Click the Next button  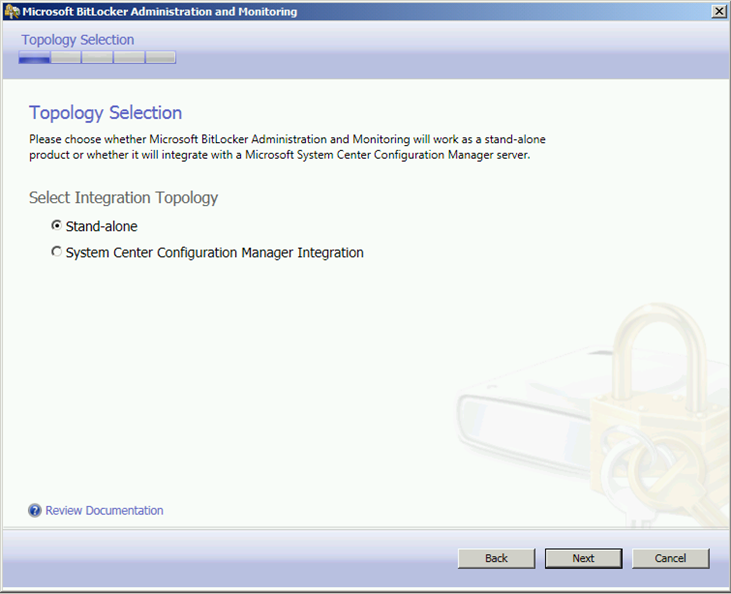point(583,558)
